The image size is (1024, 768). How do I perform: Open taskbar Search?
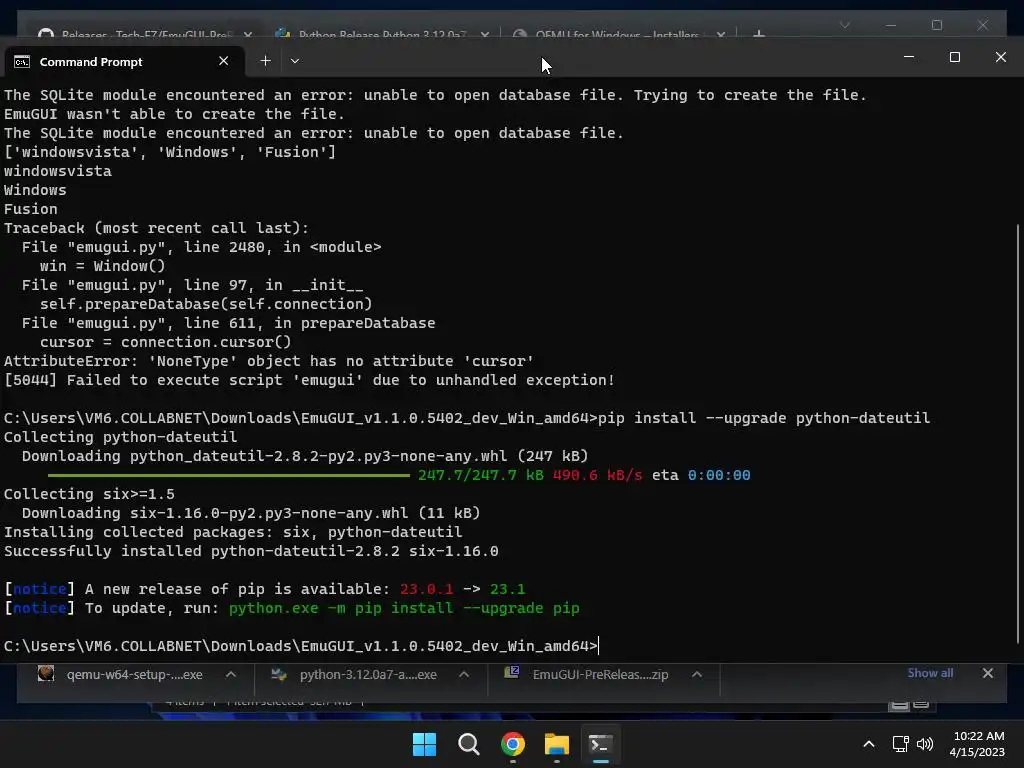[x=468, y=744]
